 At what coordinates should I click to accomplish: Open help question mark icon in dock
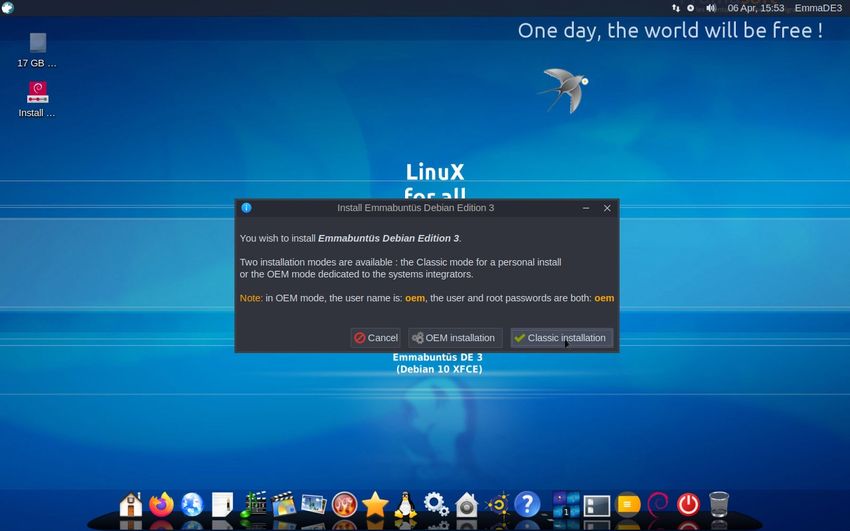click(x=527, y=504)
